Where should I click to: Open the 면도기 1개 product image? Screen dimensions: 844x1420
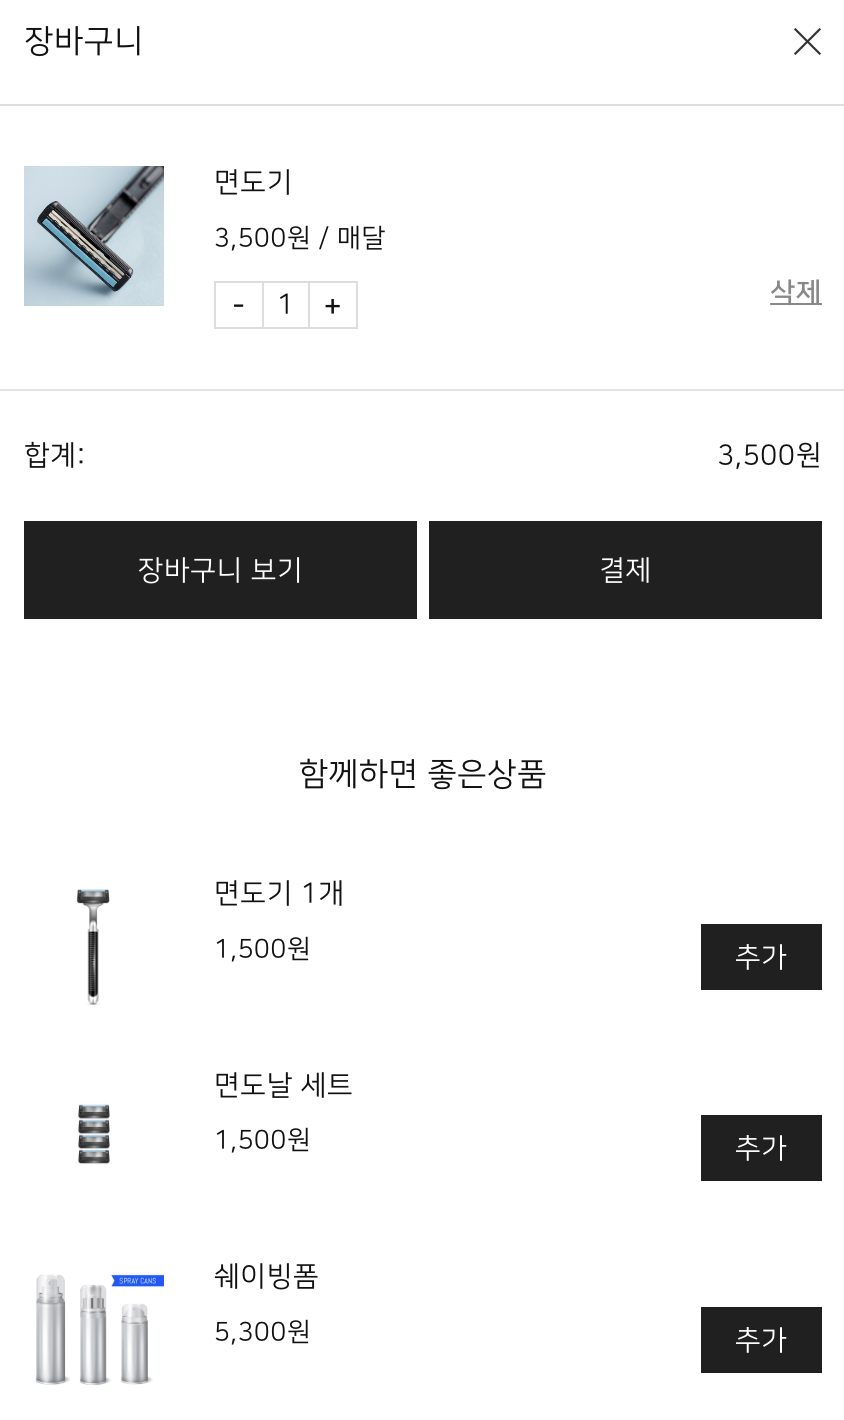(x=93, y=945)
